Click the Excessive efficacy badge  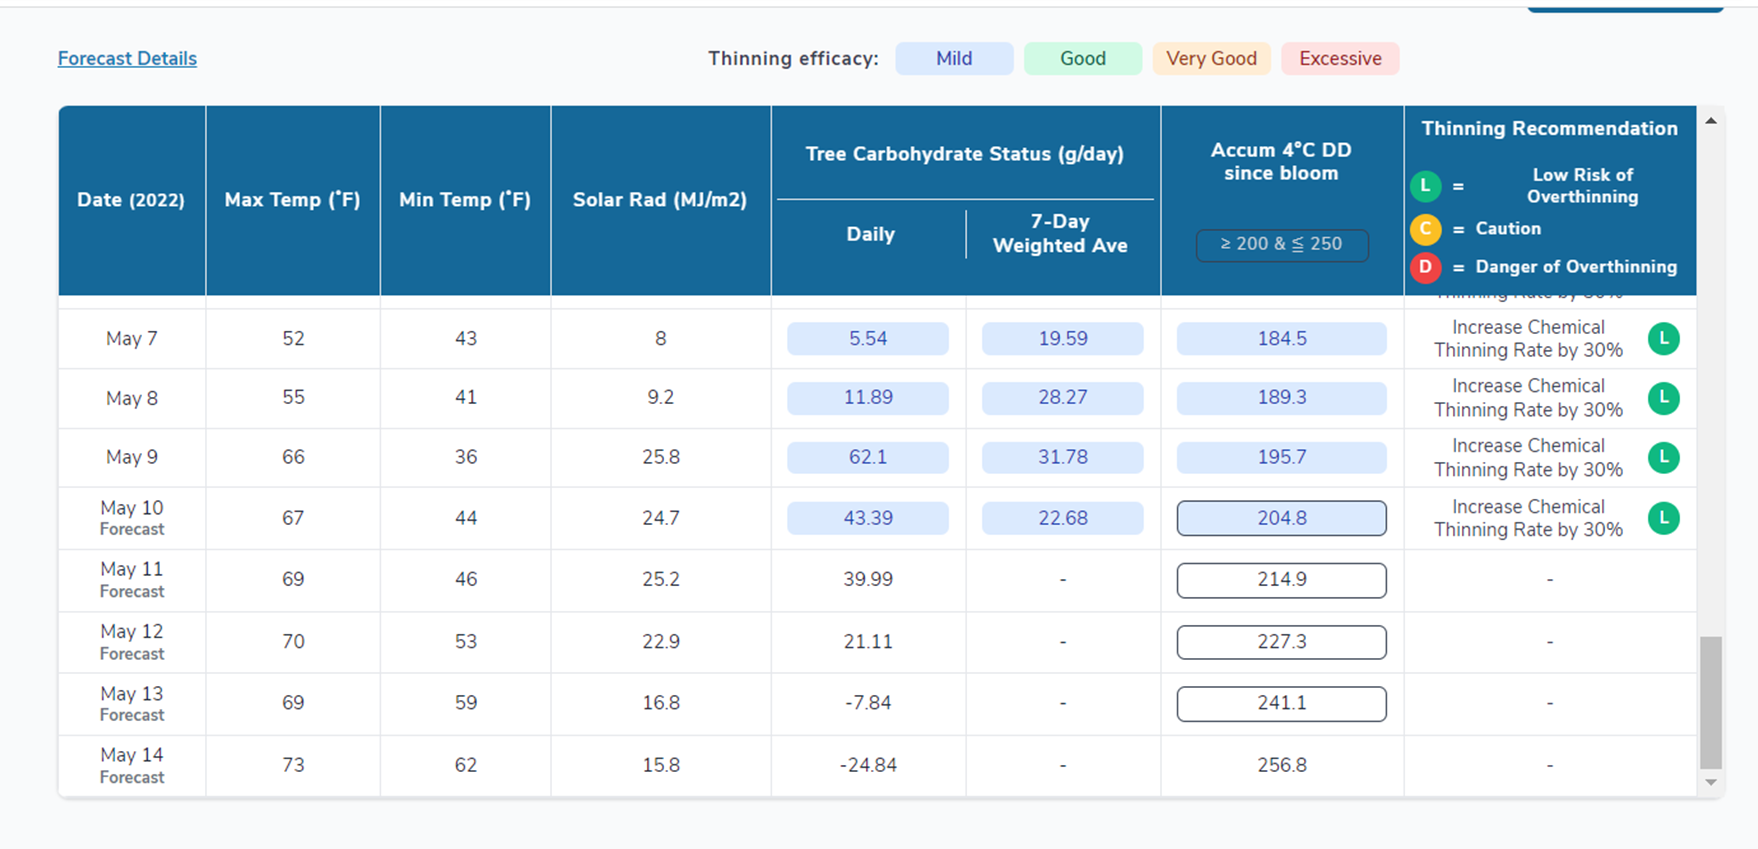tap(1339, 58)
